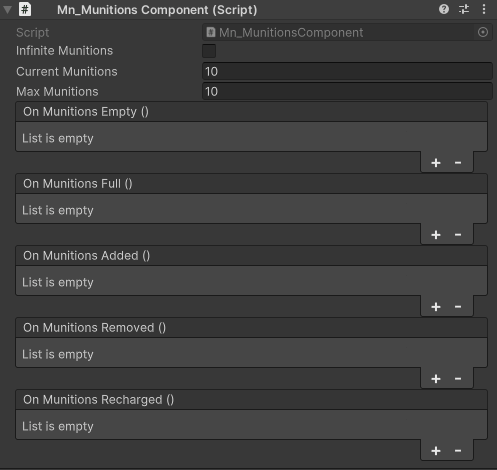Remove listener from On Munitions Full

point(458,235)
